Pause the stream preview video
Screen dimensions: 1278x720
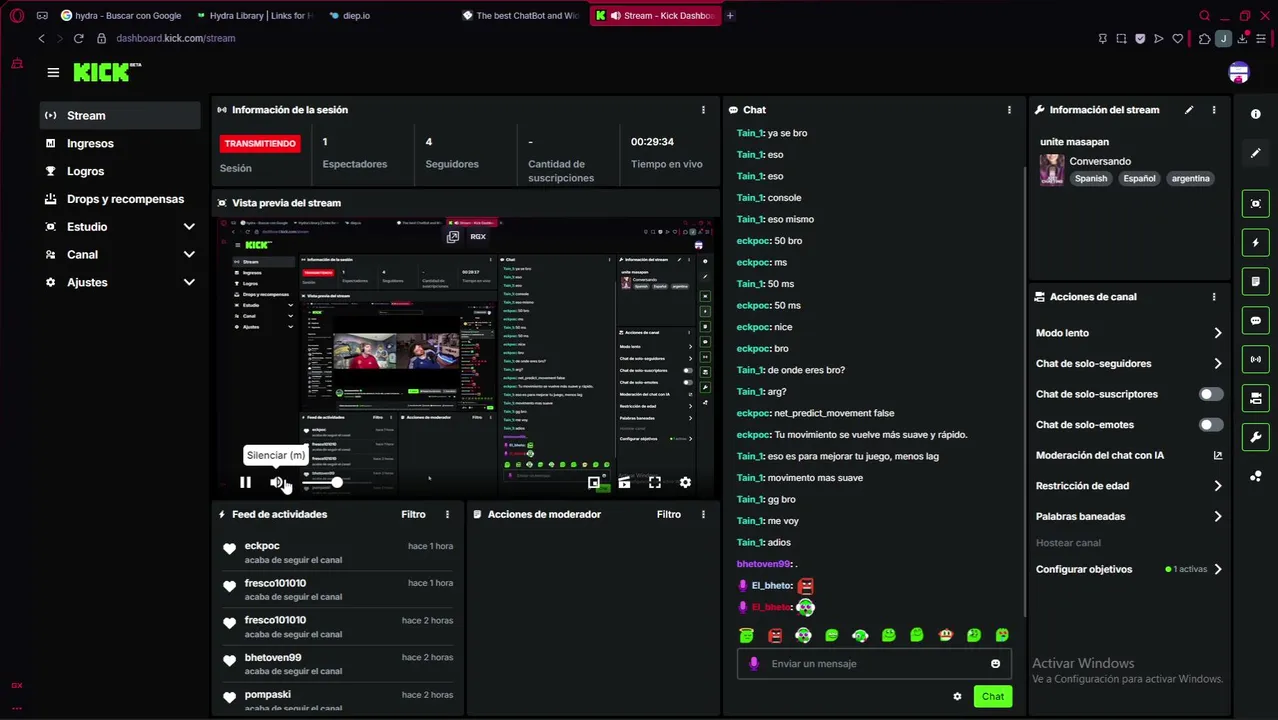tap(245, 483)
